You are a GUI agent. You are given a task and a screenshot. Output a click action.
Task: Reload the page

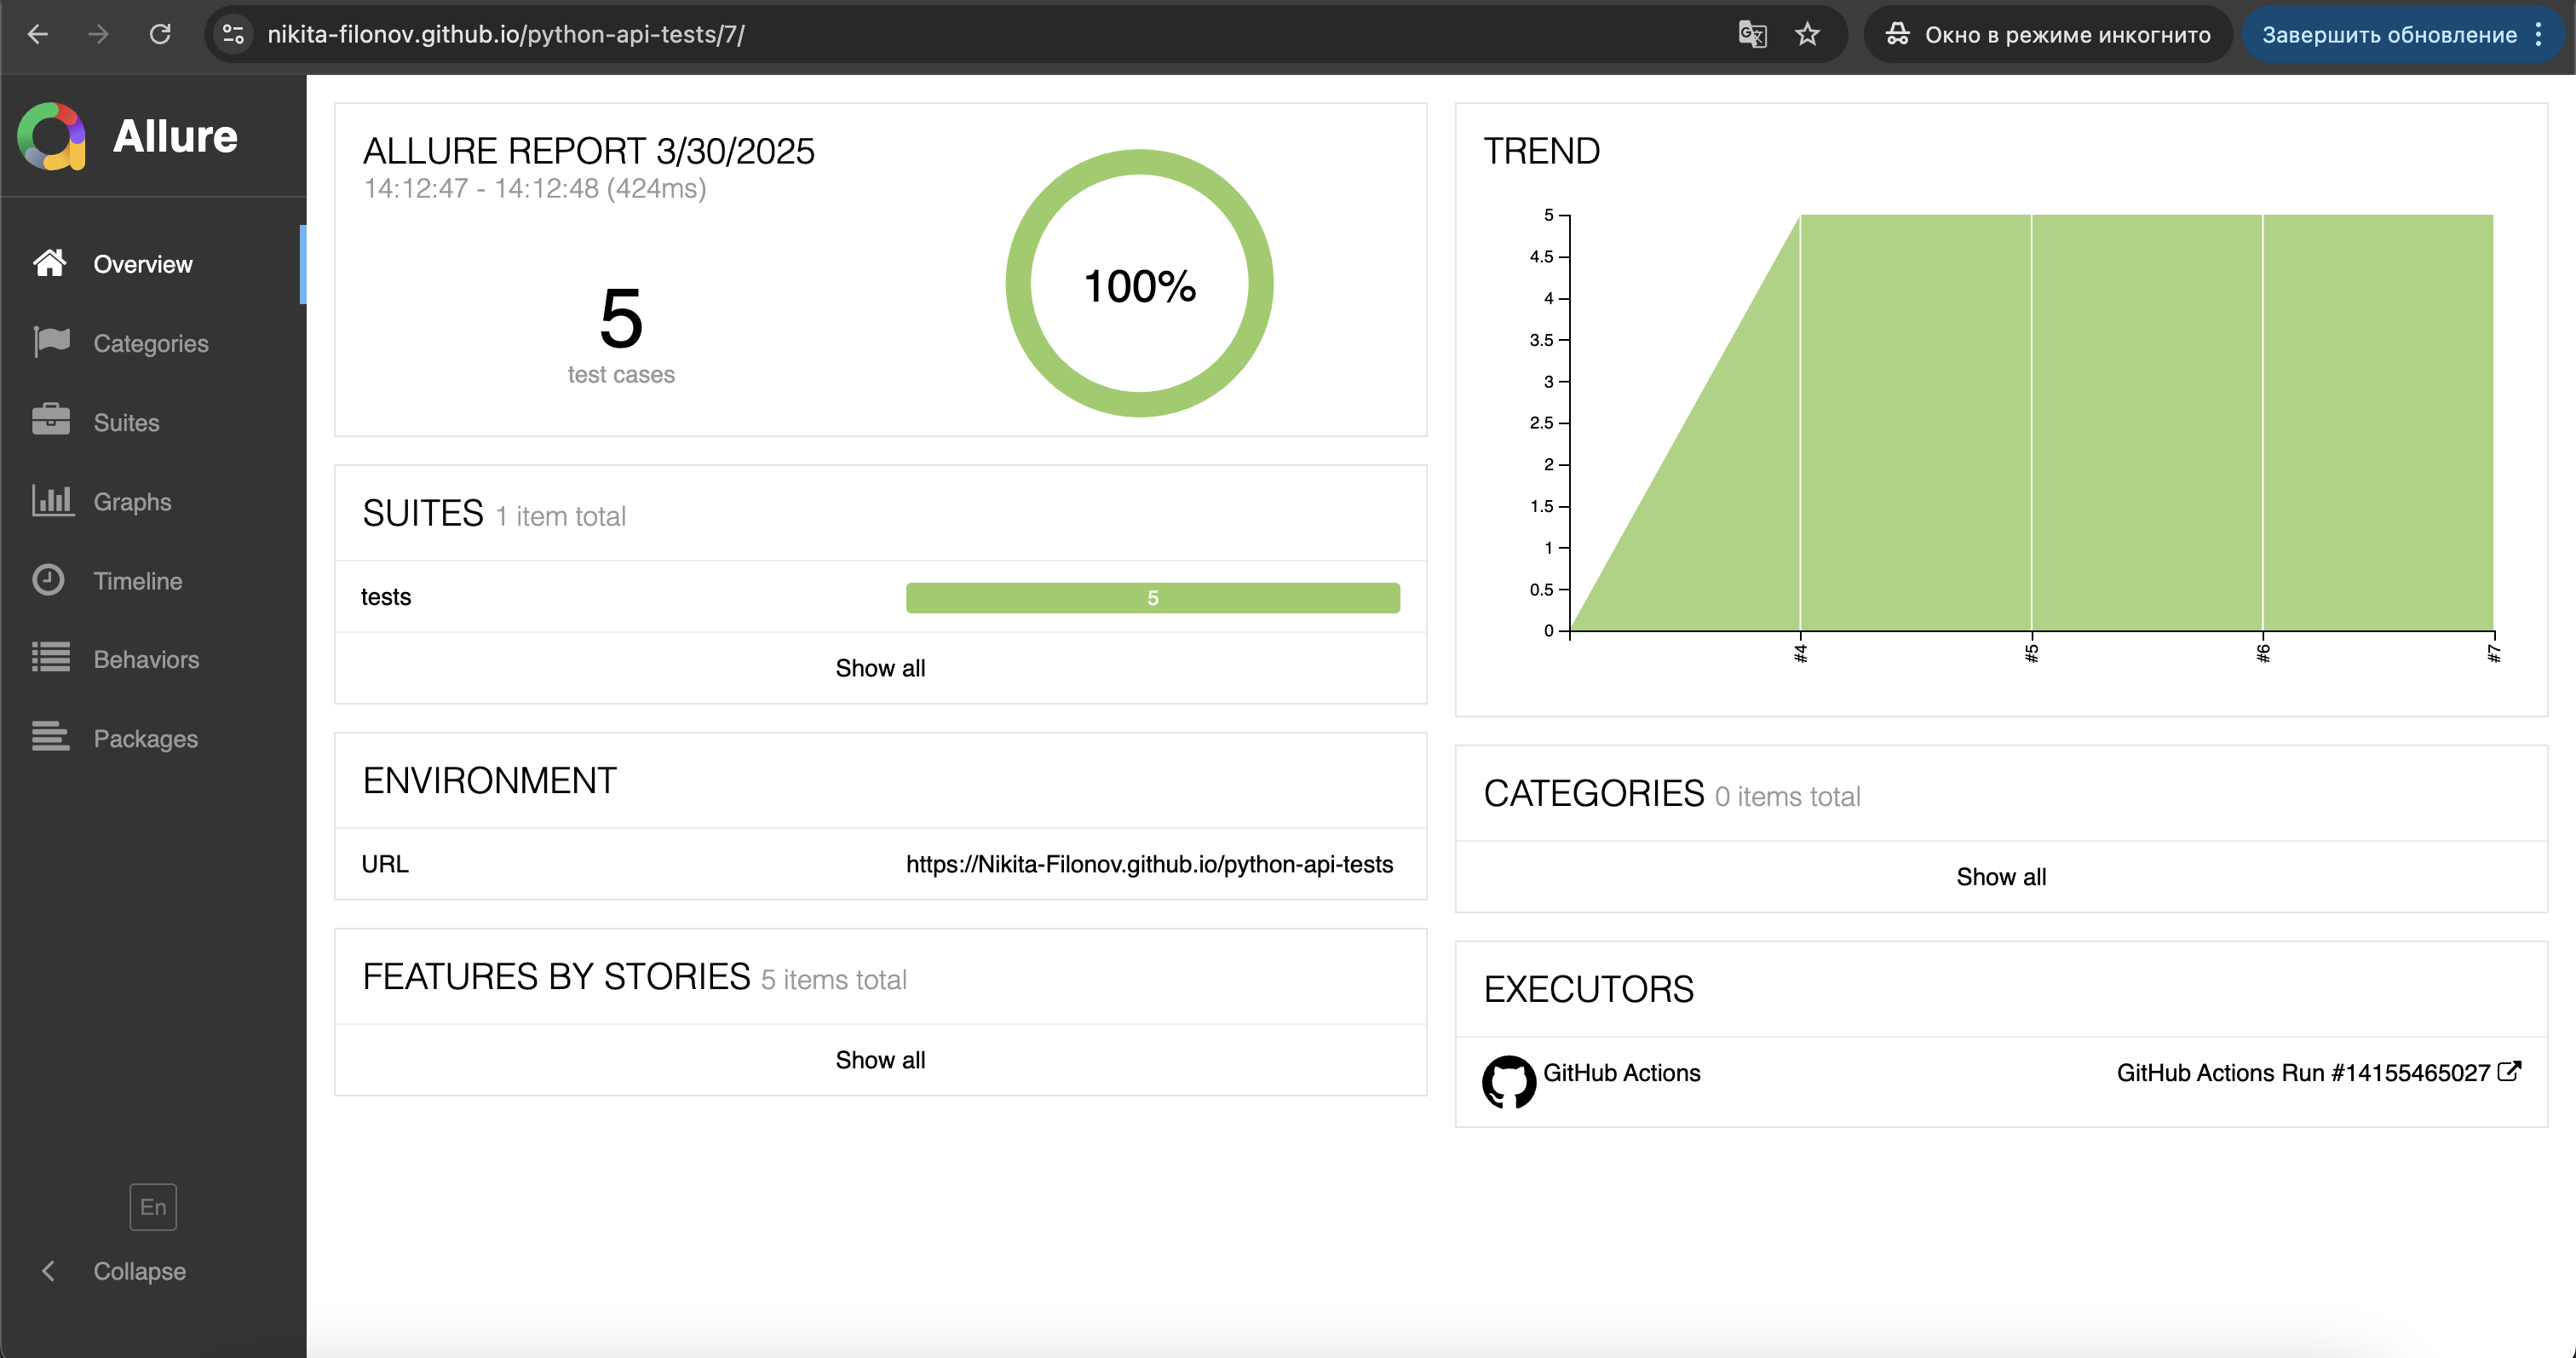coord(160,35)
